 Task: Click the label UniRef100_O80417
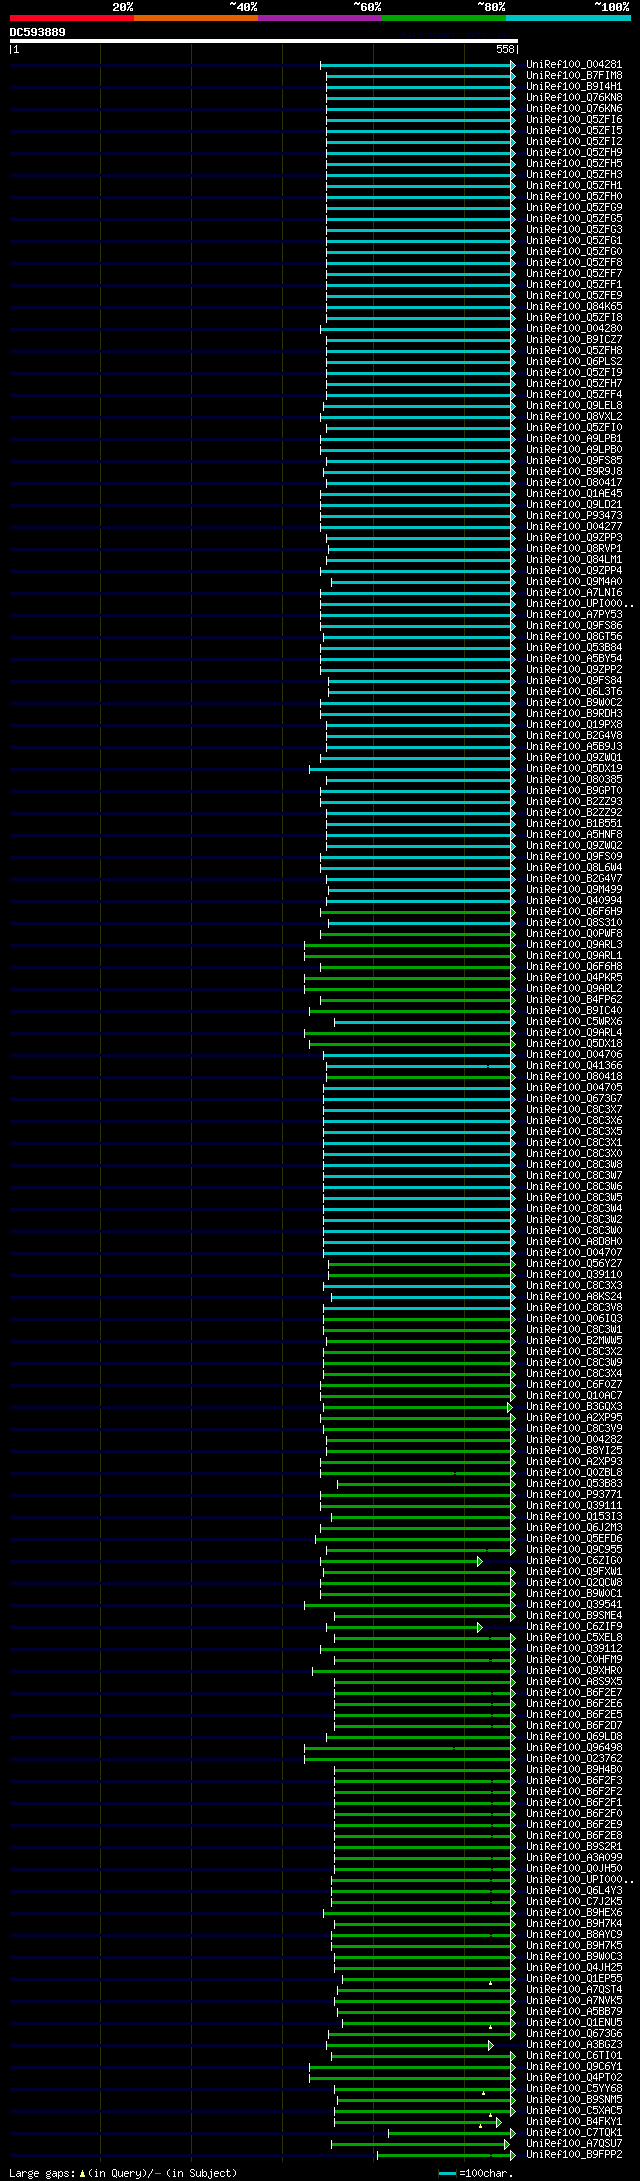point(574,483)
